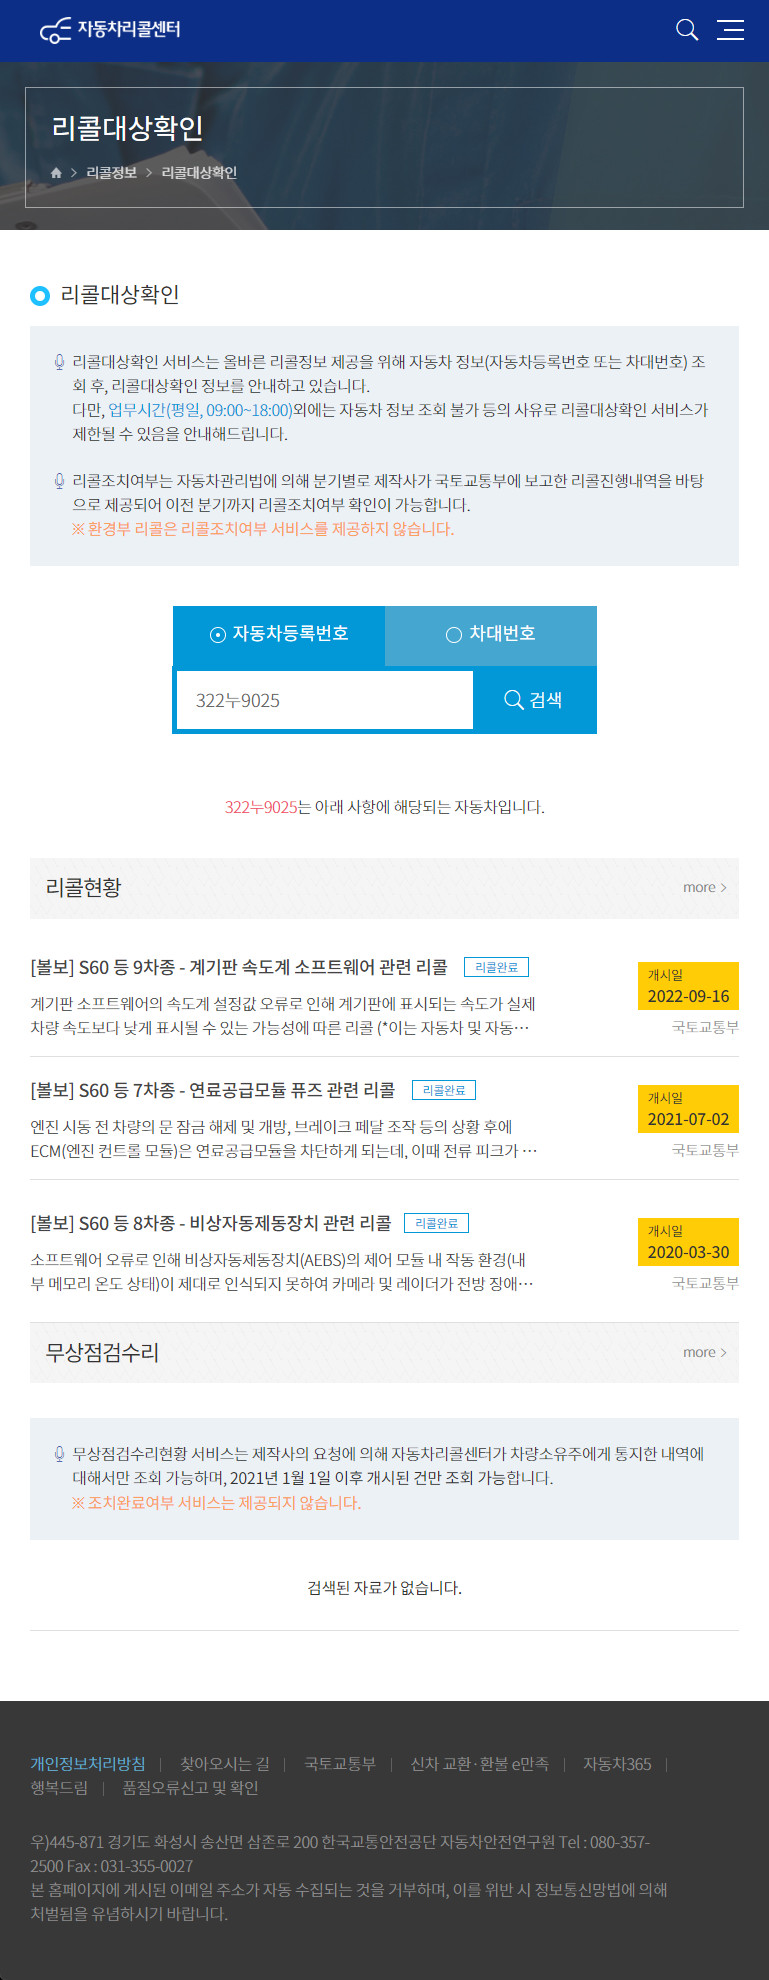Click the 검색 button with magnifier icon

(534, 700)
